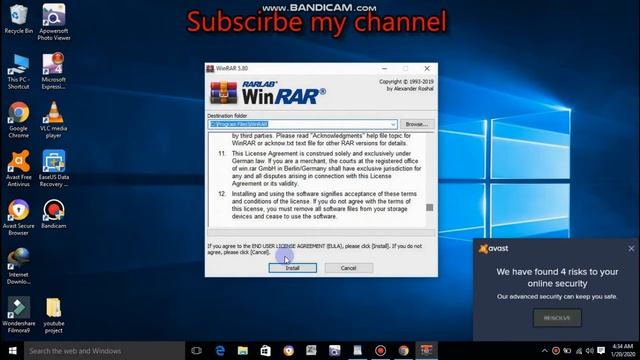Select the VLC media player icon
The height and width of the screenshot is (360, 640).
click(53, 120)
